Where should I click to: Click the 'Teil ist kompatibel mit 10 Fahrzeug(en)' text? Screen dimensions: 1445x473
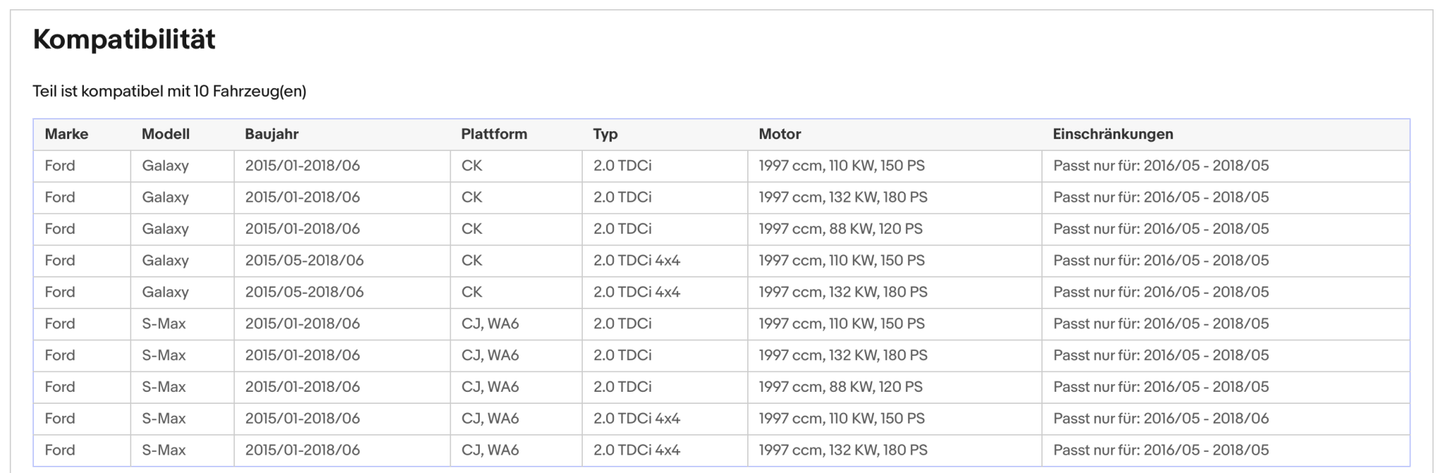point(169,91)
